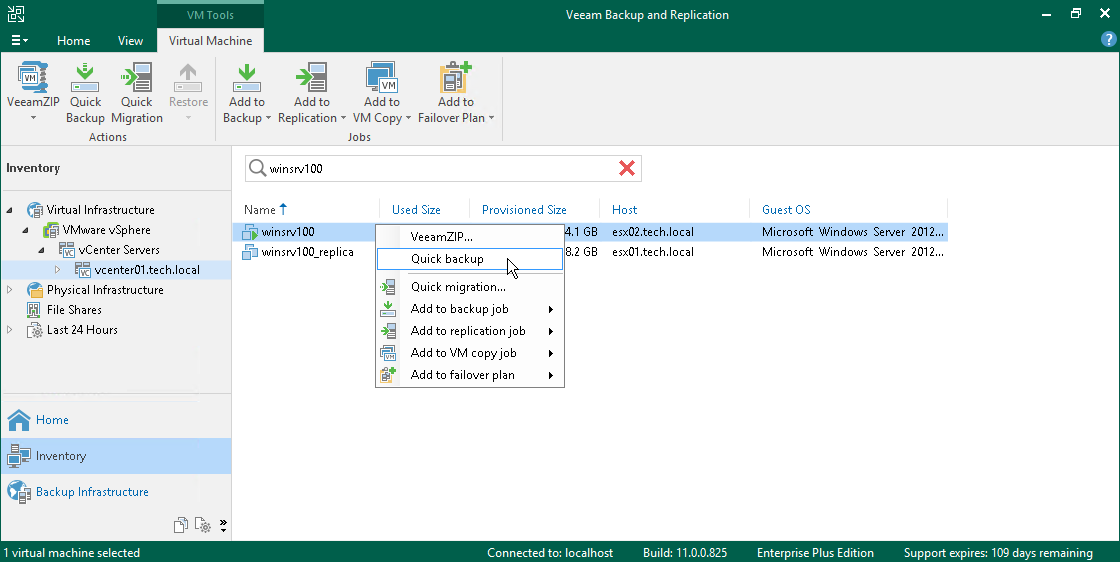The width and height of the screenshot is (1120, 562).
Task: Clear search with the red X icon
Action: (x=627, y=169)
